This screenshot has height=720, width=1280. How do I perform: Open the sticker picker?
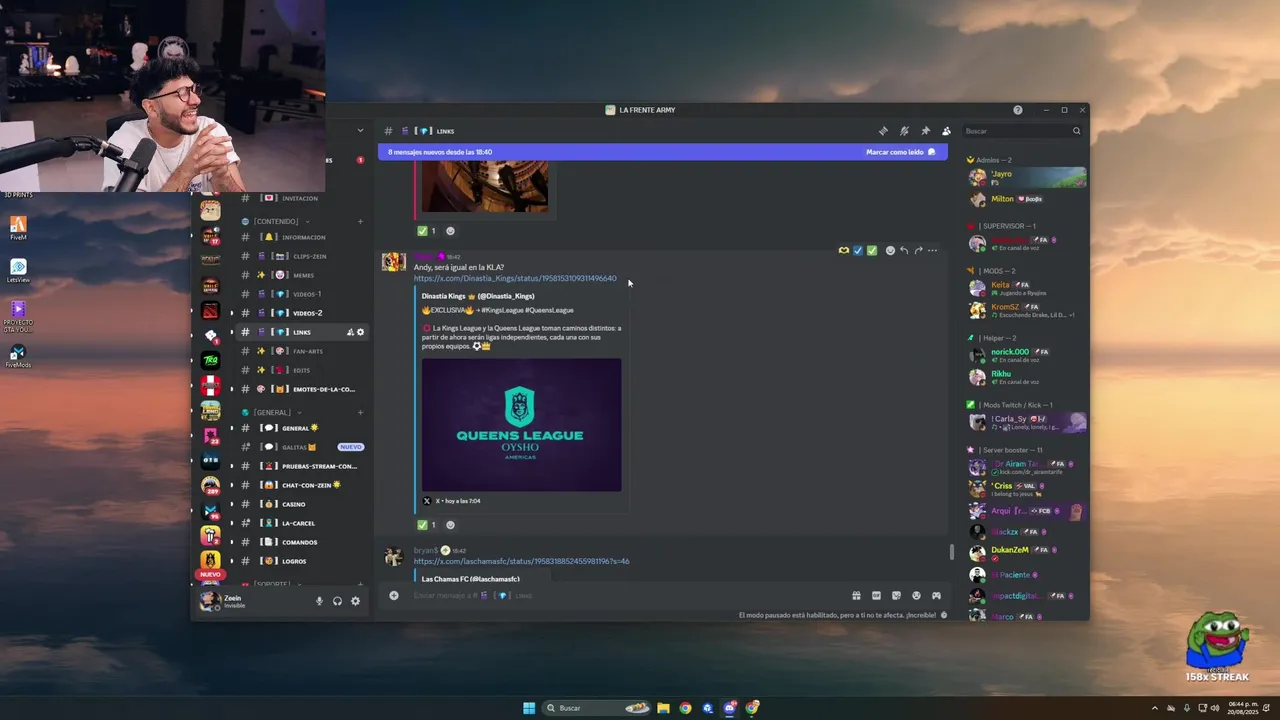tap(896, 595)
